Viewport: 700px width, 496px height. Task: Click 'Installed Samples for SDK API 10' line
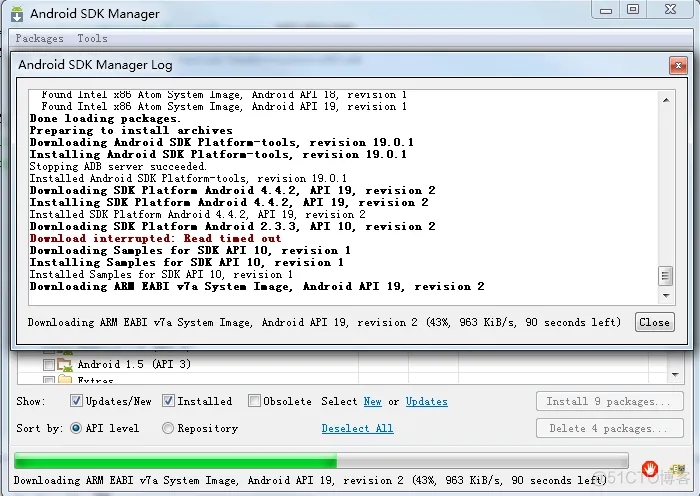[161, 275]
